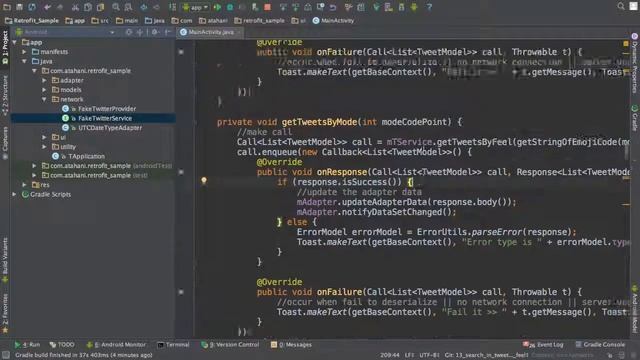Open the Messages tool window

(291, 345)
